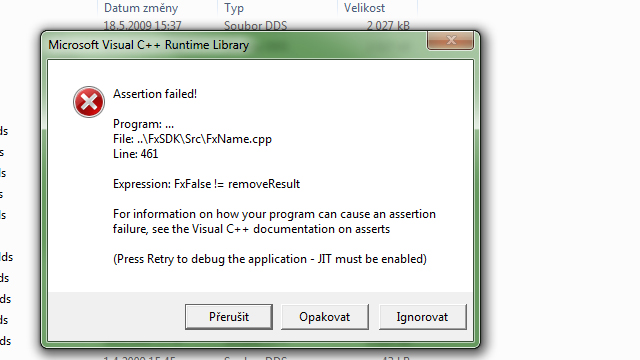Select the Ignorovat button
This screenshot has height=360, width=640.
(422, 317)
